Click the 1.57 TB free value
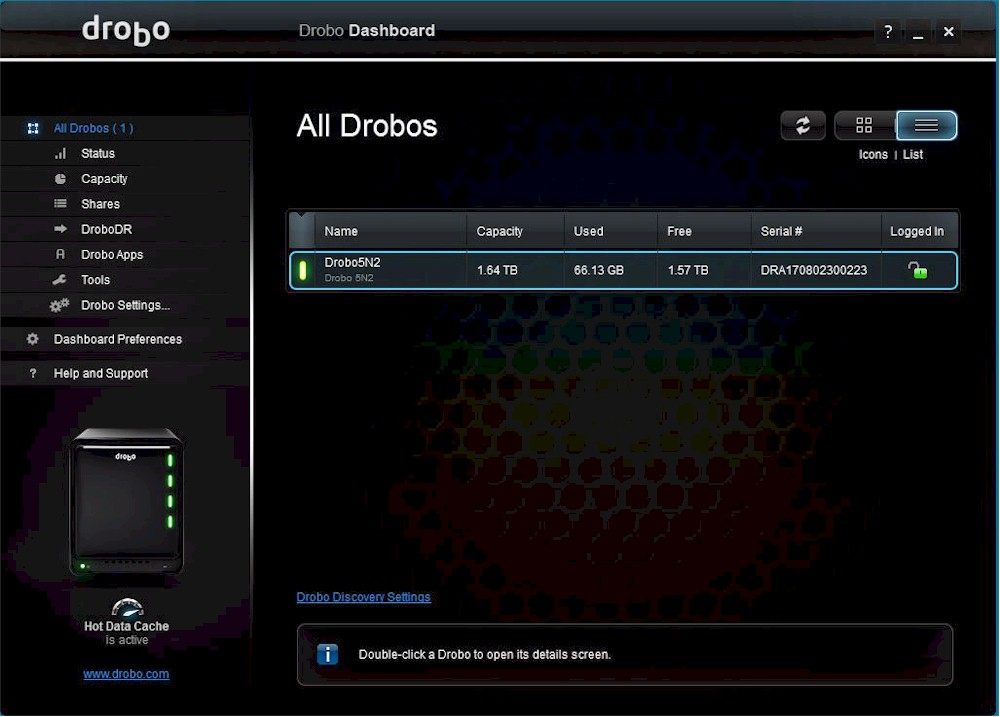This screenshot has height=717, width=1000. 688,270
